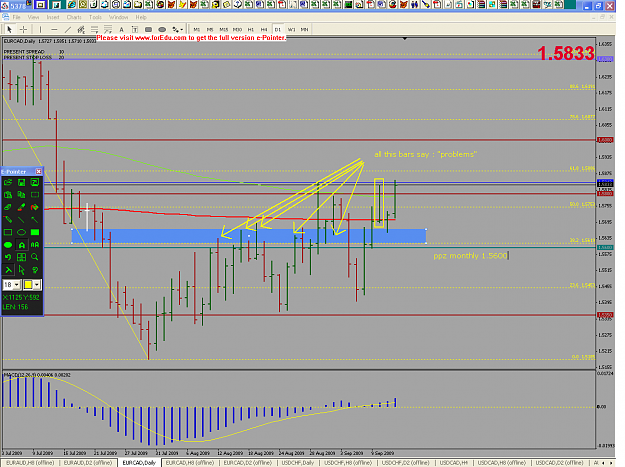This screenshot has width=625, height=467.
Task: Select e-Pointer 'AA' text tool
Action: click(x=35, y=245)
